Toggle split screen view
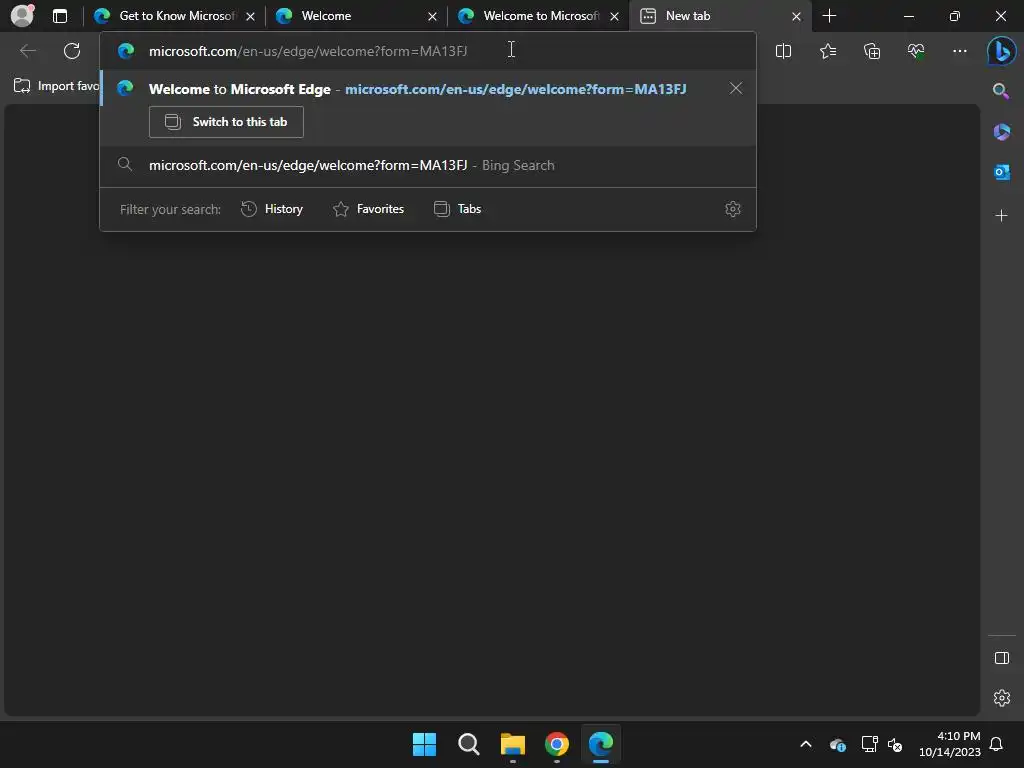The image size is (1024, 768). (x=783, y=51)
